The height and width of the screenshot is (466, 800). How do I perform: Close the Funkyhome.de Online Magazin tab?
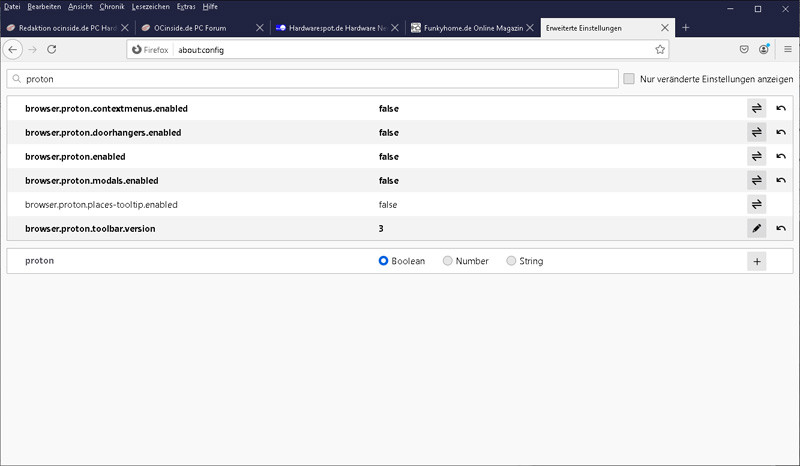pyautogui.click(x=530, y=28)
